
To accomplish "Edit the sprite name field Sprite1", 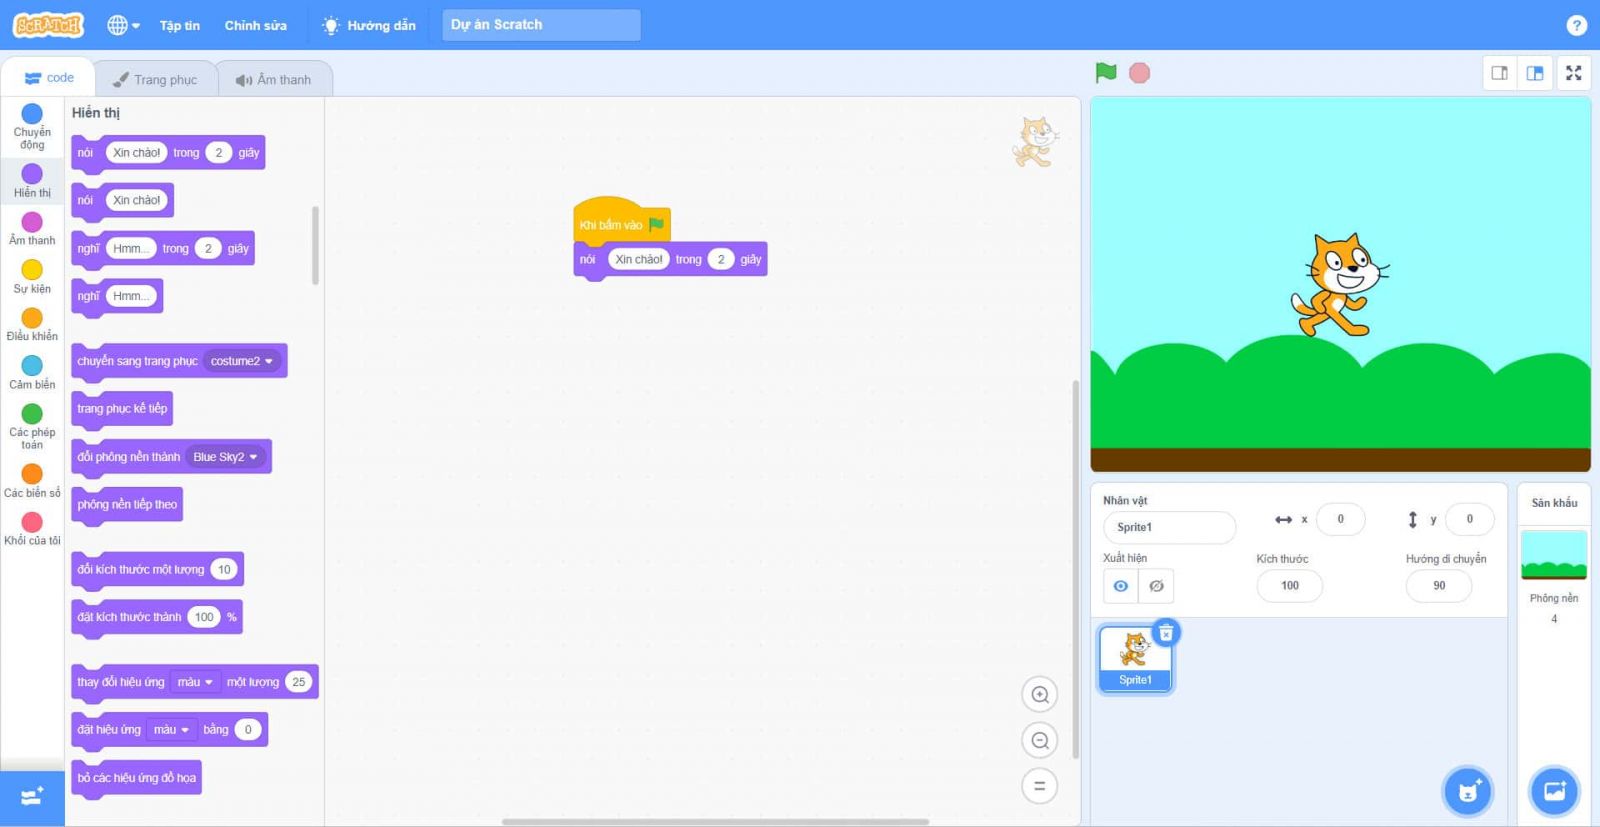I will pyautogui.click(x=1169, y=527).
